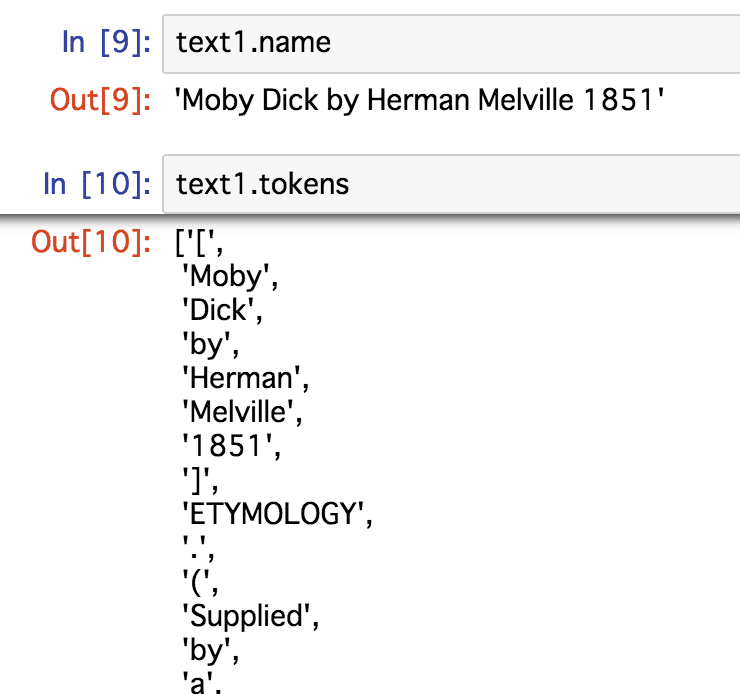Click the Out[10] output prompt area

tap(91, 242)
